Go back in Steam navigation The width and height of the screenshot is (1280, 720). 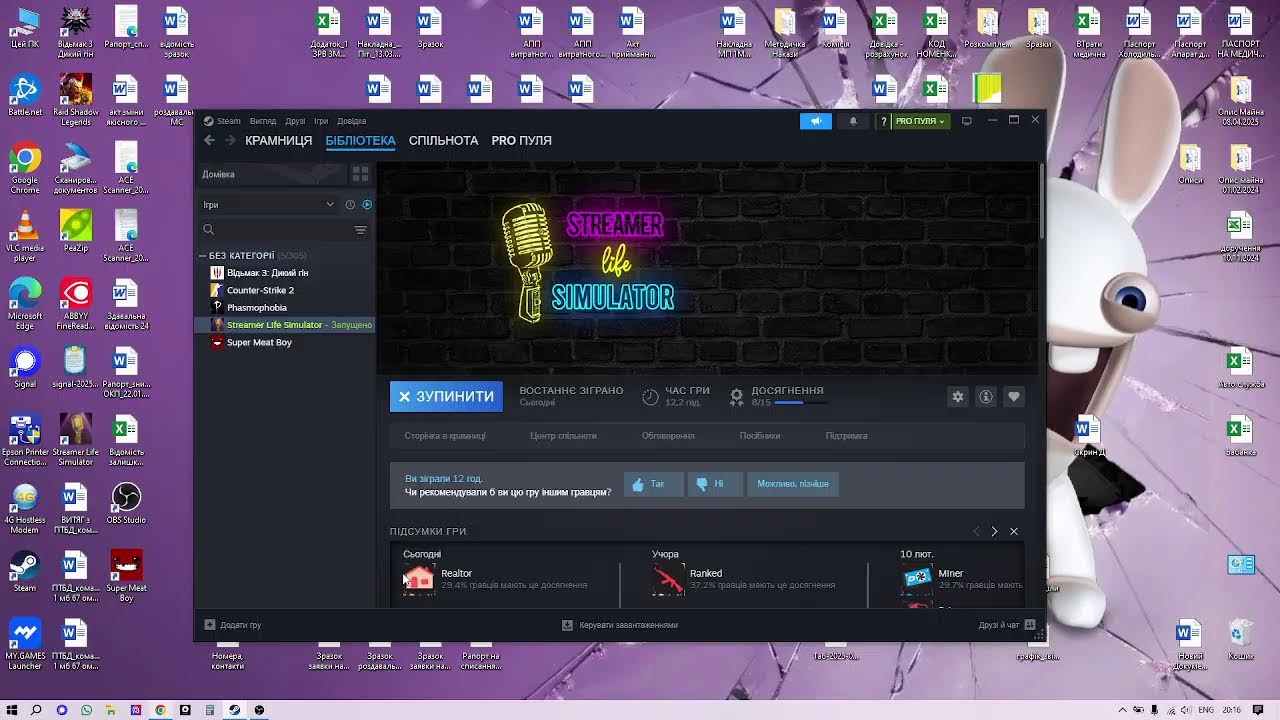pyautogui.click(x=209, y=141)
